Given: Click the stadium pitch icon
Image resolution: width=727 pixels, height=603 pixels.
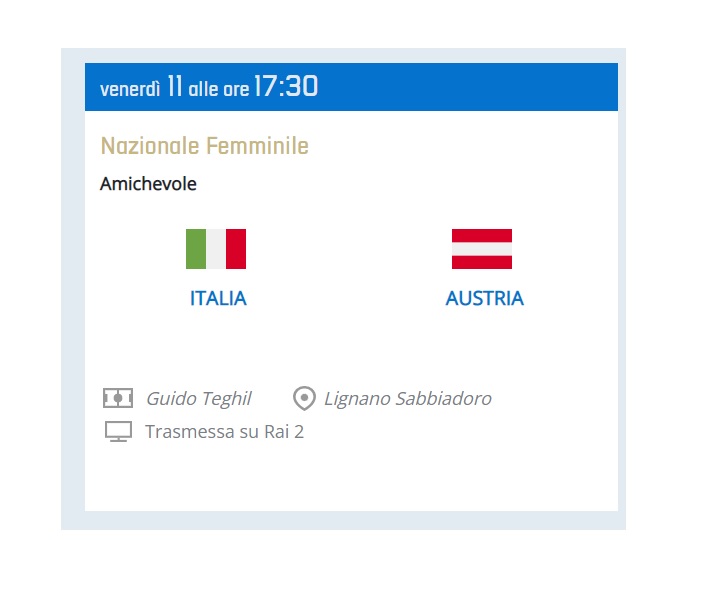Looking at the screenshot, I should [x=118, y=398].
